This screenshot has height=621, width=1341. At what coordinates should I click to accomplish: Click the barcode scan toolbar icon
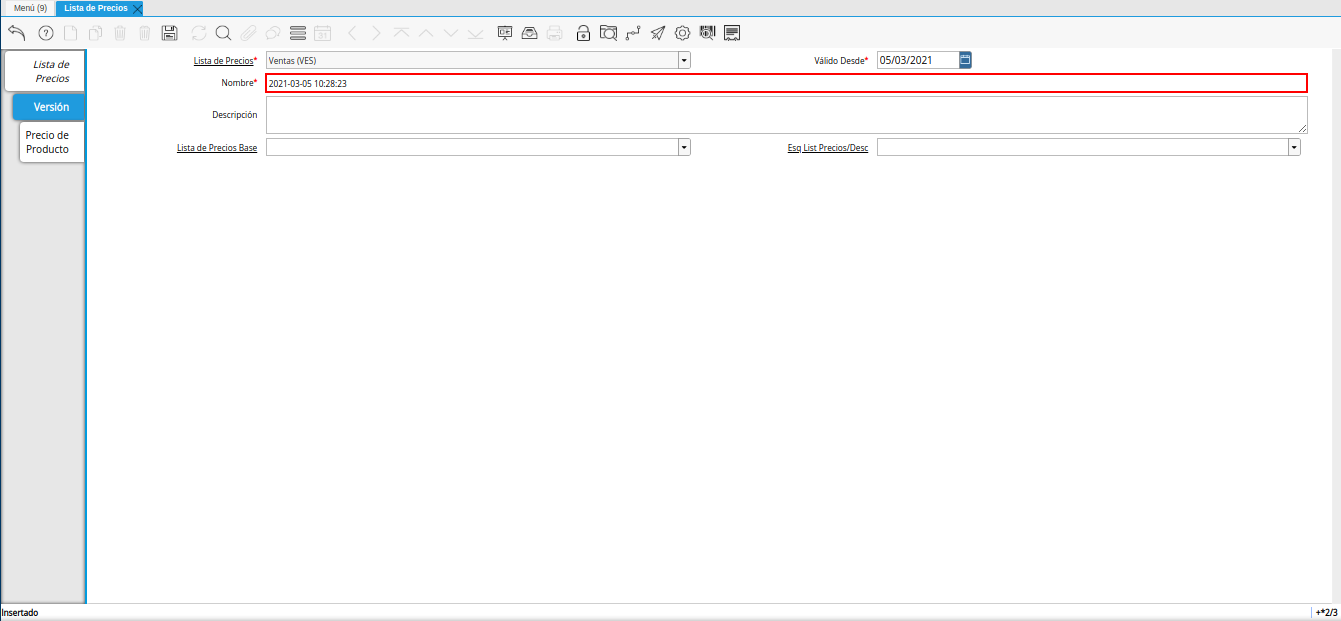tap(708, 33)
